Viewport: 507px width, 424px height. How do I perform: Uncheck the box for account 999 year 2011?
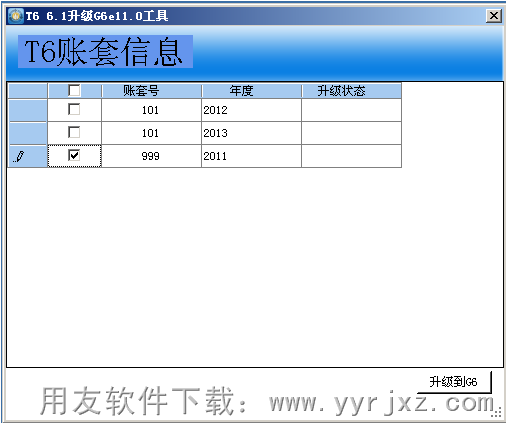coord(74,155)
